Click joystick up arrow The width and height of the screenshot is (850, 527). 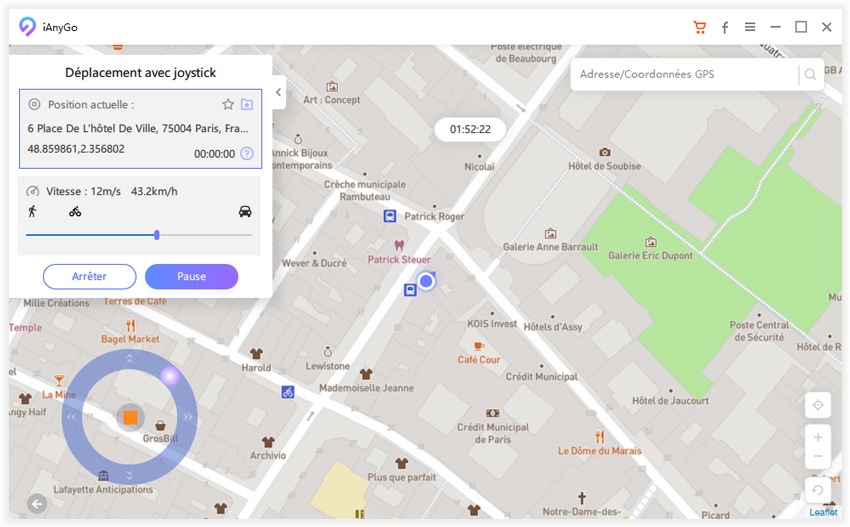130,358
